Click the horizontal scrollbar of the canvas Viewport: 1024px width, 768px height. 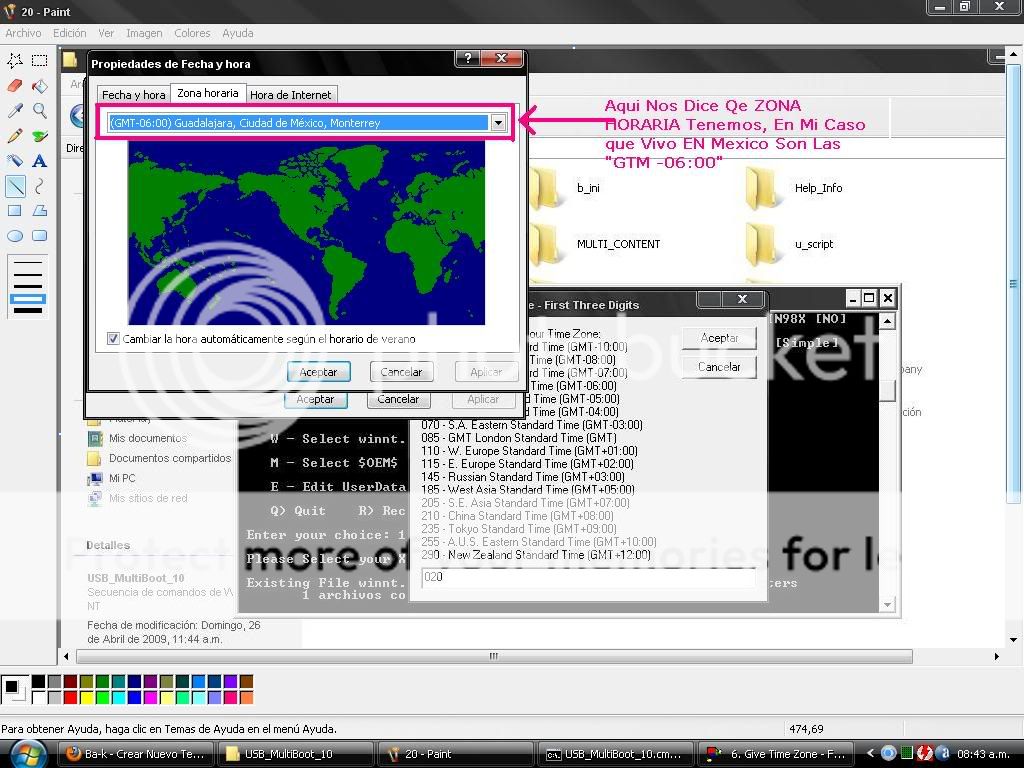click(494, 656)
